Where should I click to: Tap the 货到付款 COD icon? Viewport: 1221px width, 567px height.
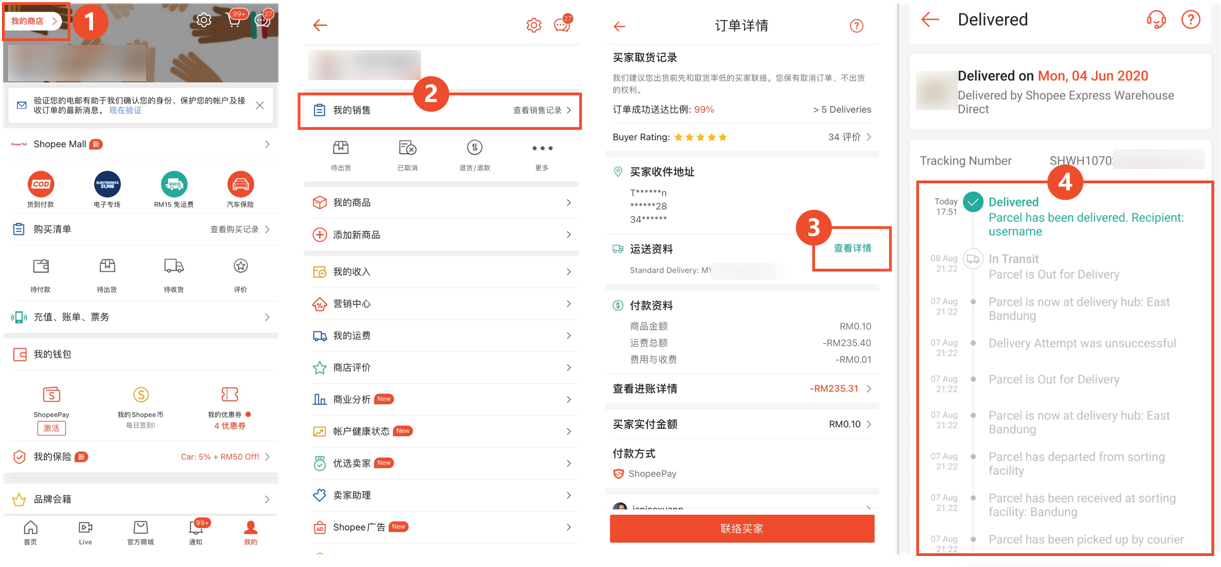click(x=41, y=184)
